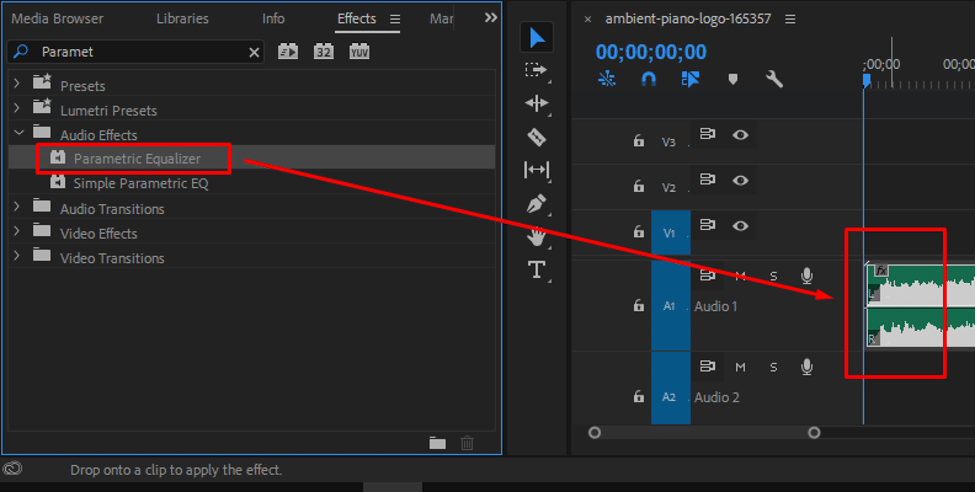The height and width of the screenshot is (493, 977).
Task: Click the delete custom items trash icon
Action: pos(467,443)
